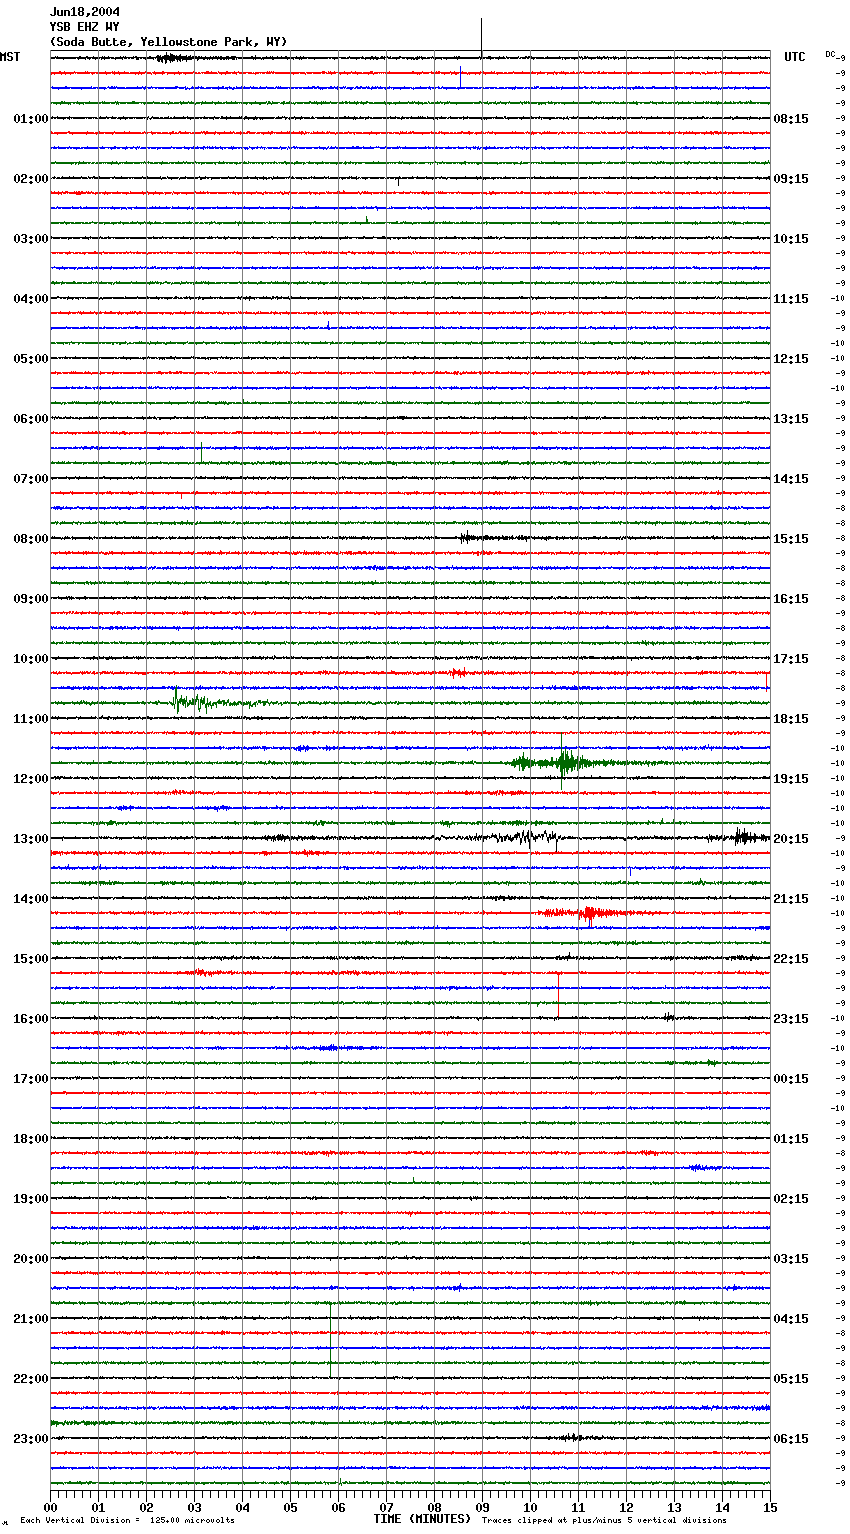Screen dimensions: 850x1534
Task: Select the station code YSB EHZ WY
Action: click(x=85, y=27)
